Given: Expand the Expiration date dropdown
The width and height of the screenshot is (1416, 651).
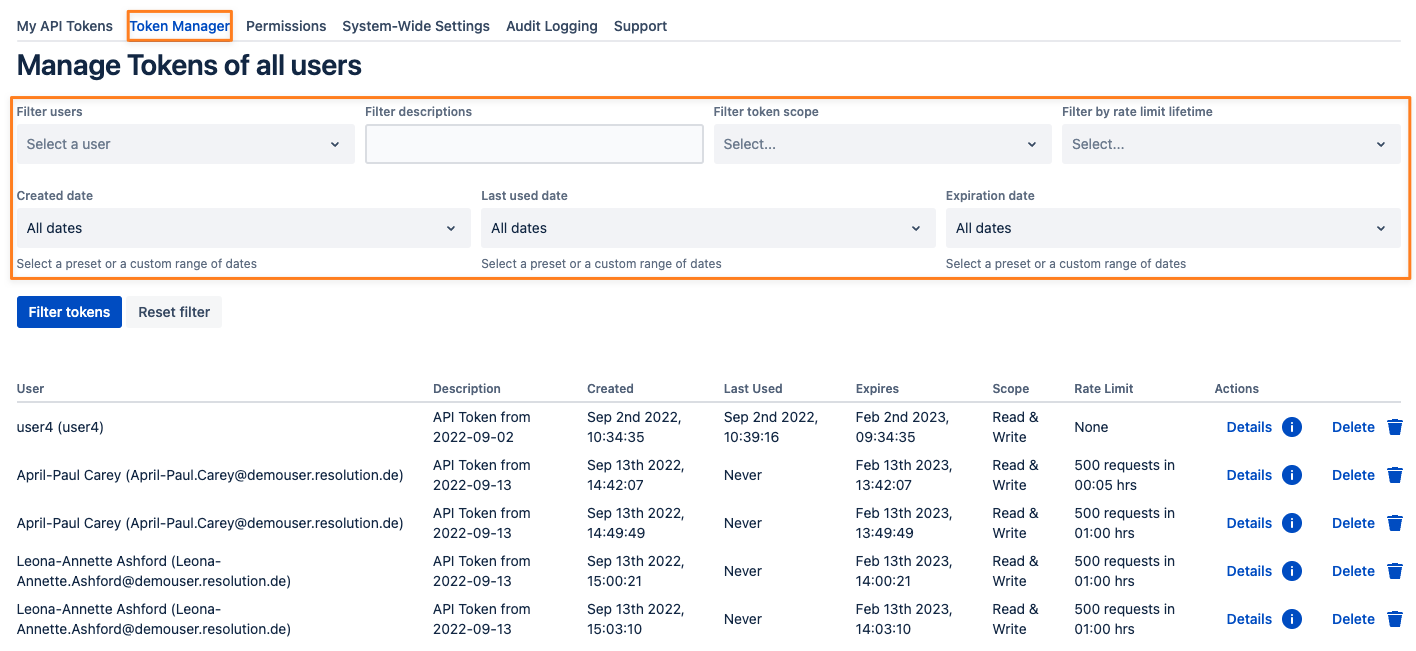Looking at the screenshot, I should (x=1173, y=228).
